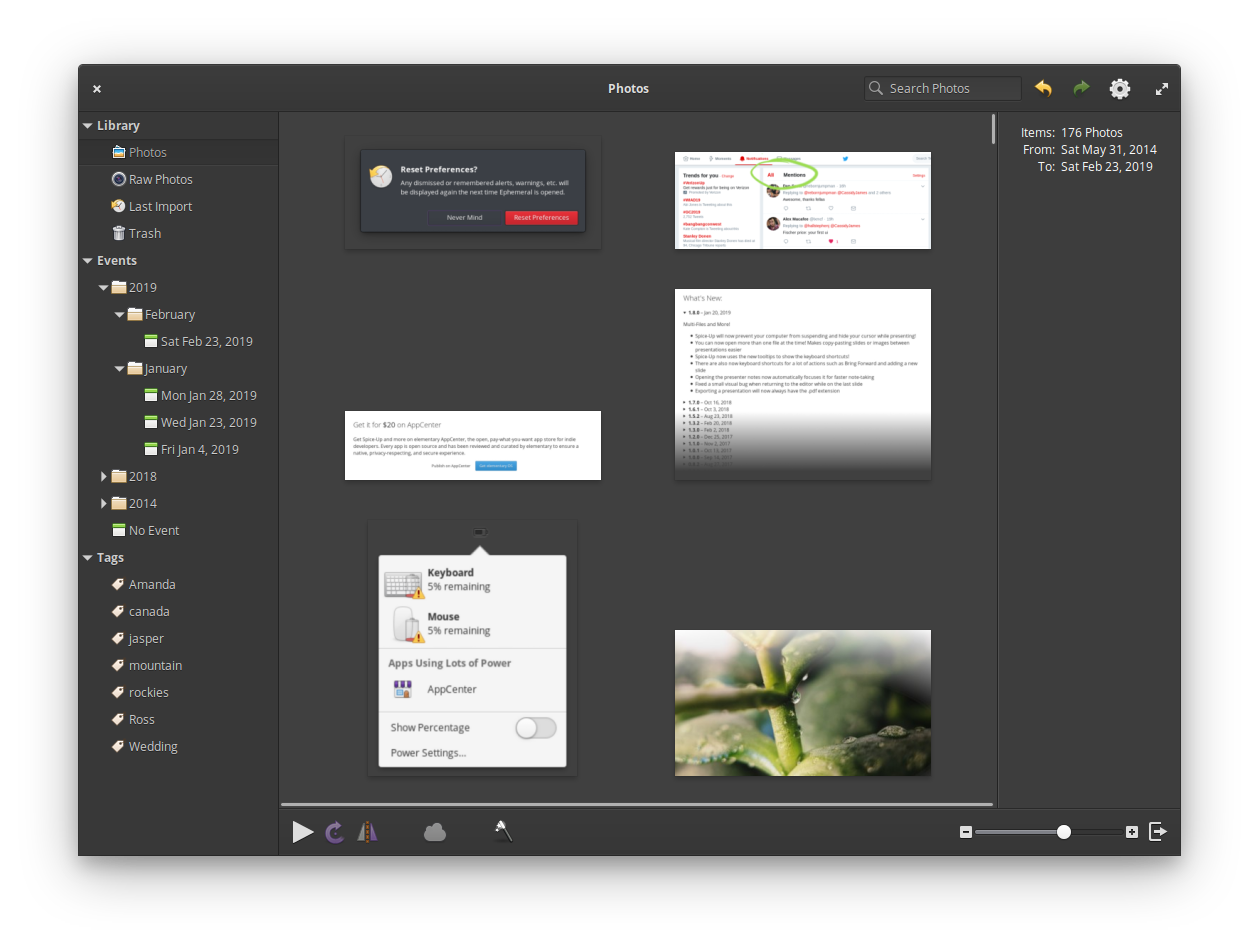Collapse the Tags section
1259x948 pixels.
[x=87, y=557]
